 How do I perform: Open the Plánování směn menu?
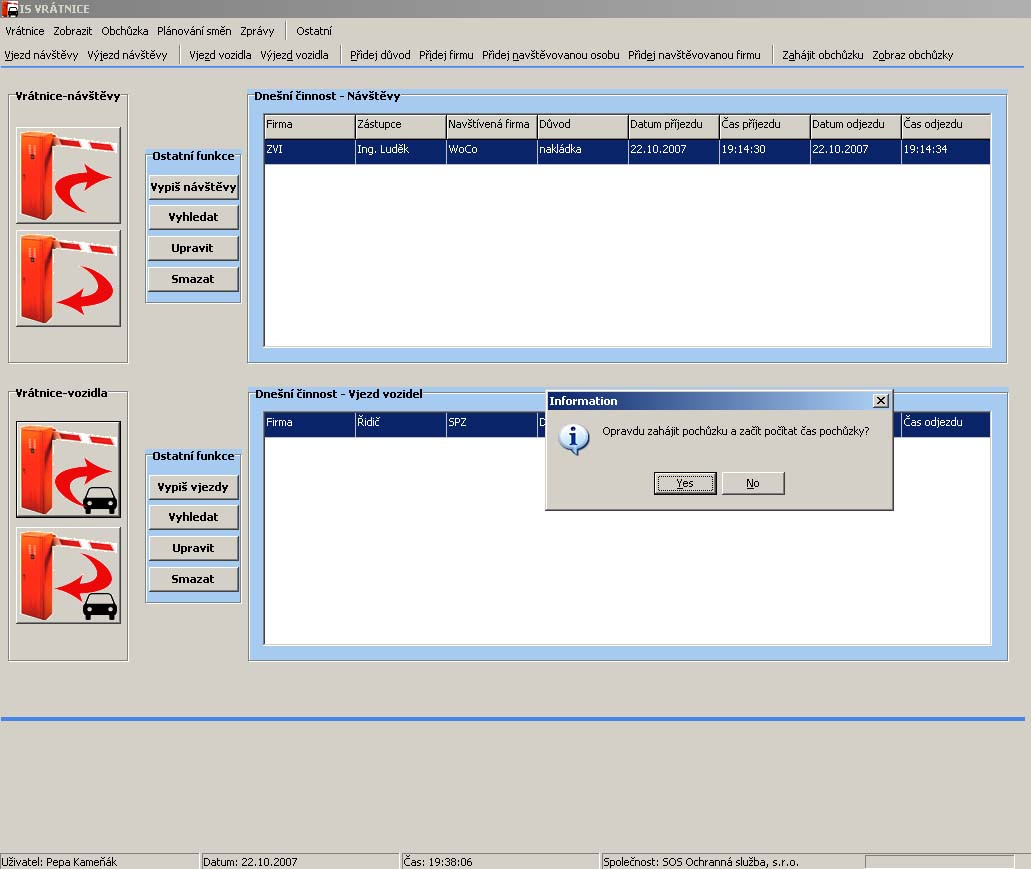[194, 31]
